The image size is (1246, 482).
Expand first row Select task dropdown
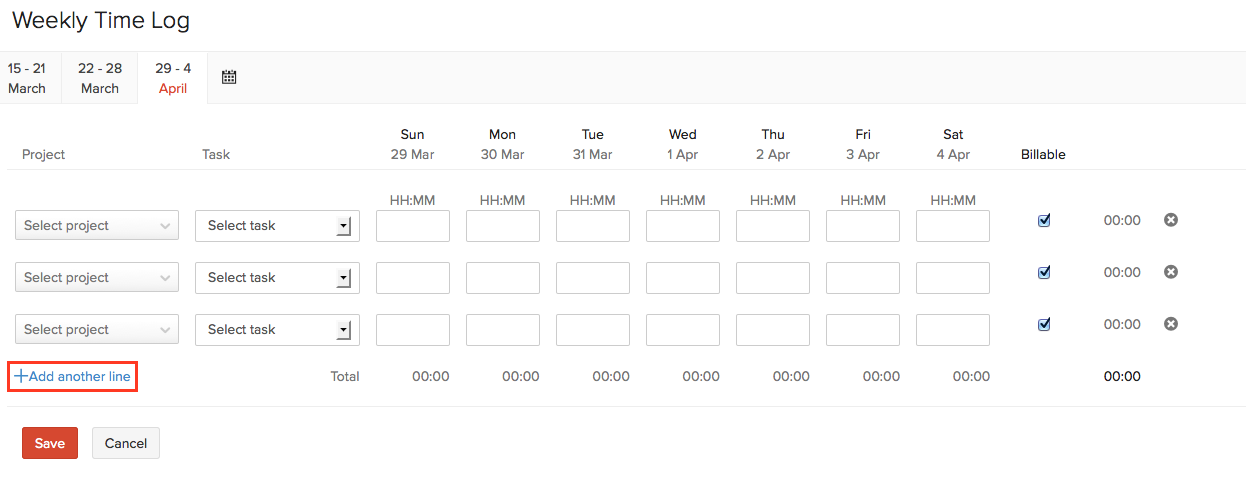coord(277,226)
